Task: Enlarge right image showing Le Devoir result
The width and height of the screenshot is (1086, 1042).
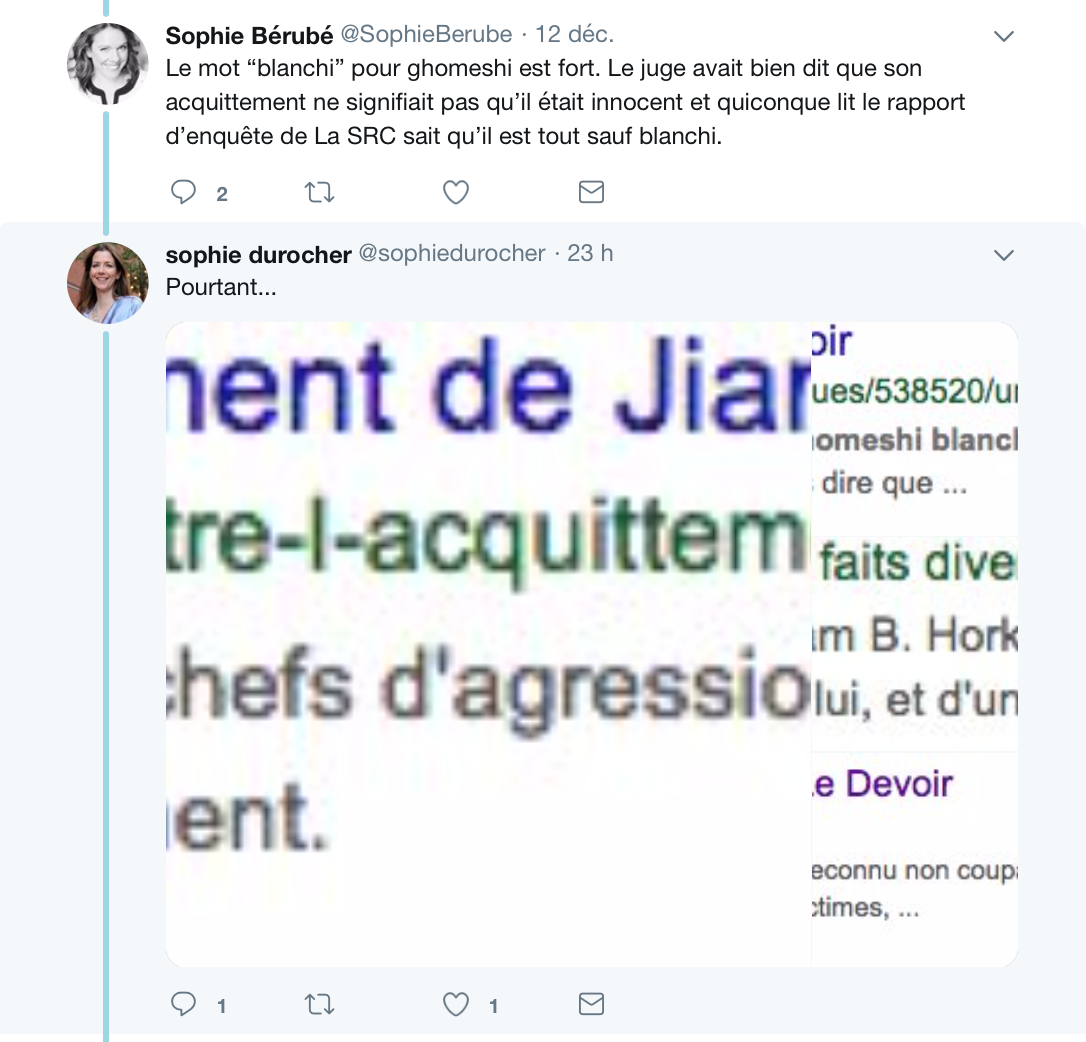Action: [x=915, y=644]
